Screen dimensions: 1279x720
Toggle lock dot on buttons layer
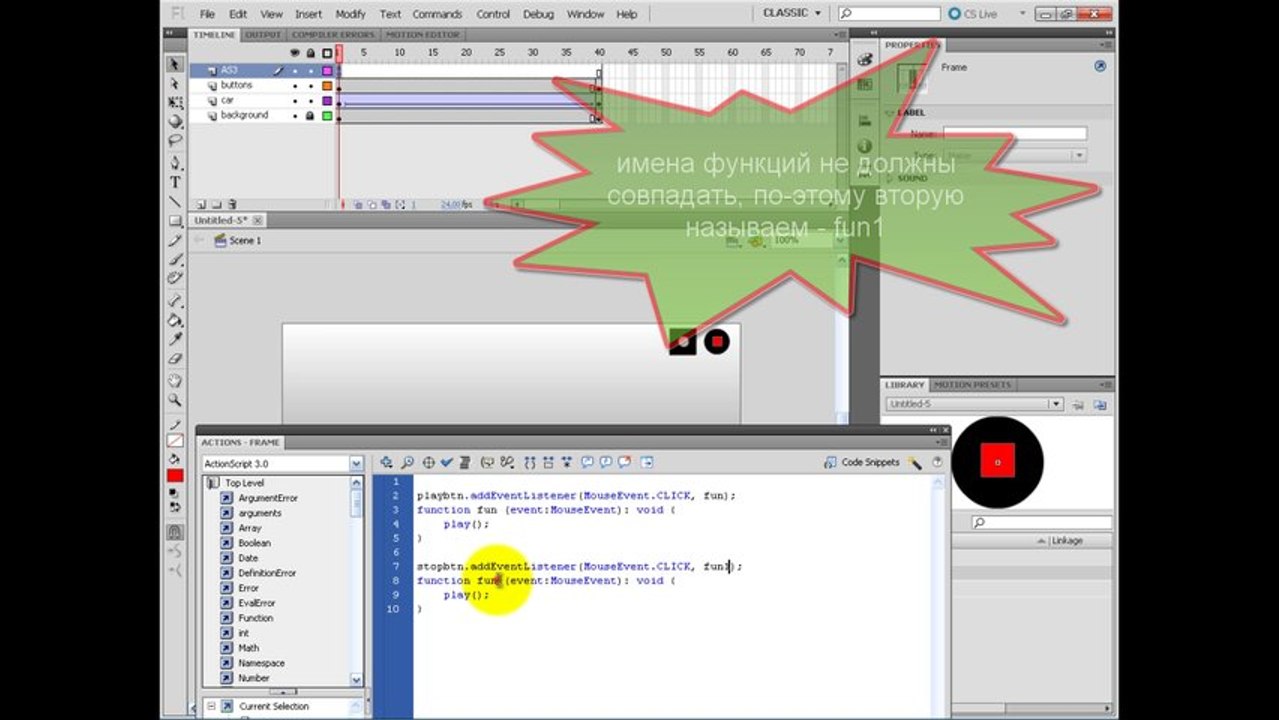tap(310, 86)
